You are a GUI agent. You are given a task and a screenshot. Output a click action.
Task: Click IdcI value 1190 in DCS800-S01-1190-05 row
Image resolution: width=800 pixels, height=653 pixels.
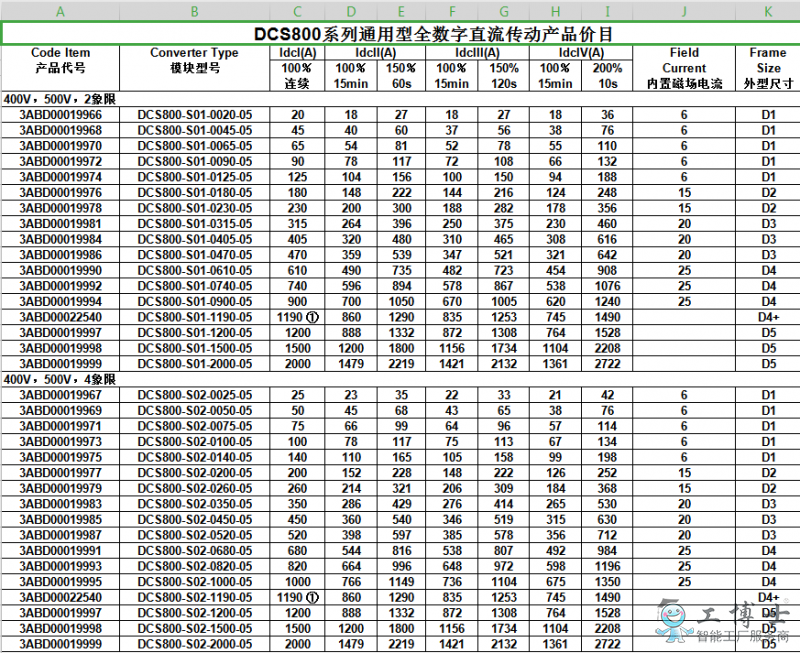pyautogui.click(x=297, y=317)
